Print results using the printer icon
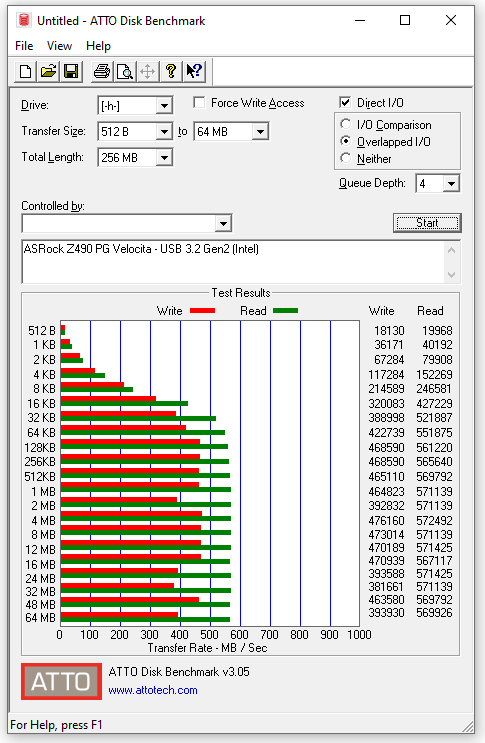Viewport: 485px width, 743px height. (102, 72)
